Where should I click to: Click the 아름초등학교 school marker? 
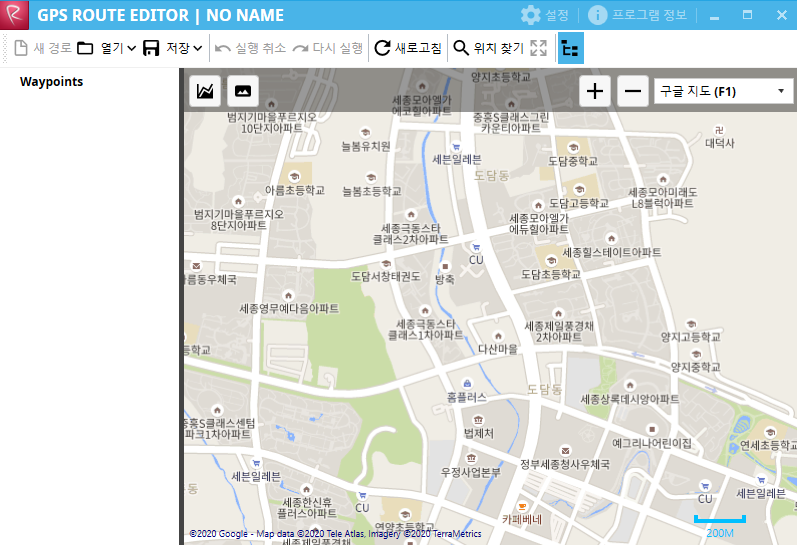[294, 177]
